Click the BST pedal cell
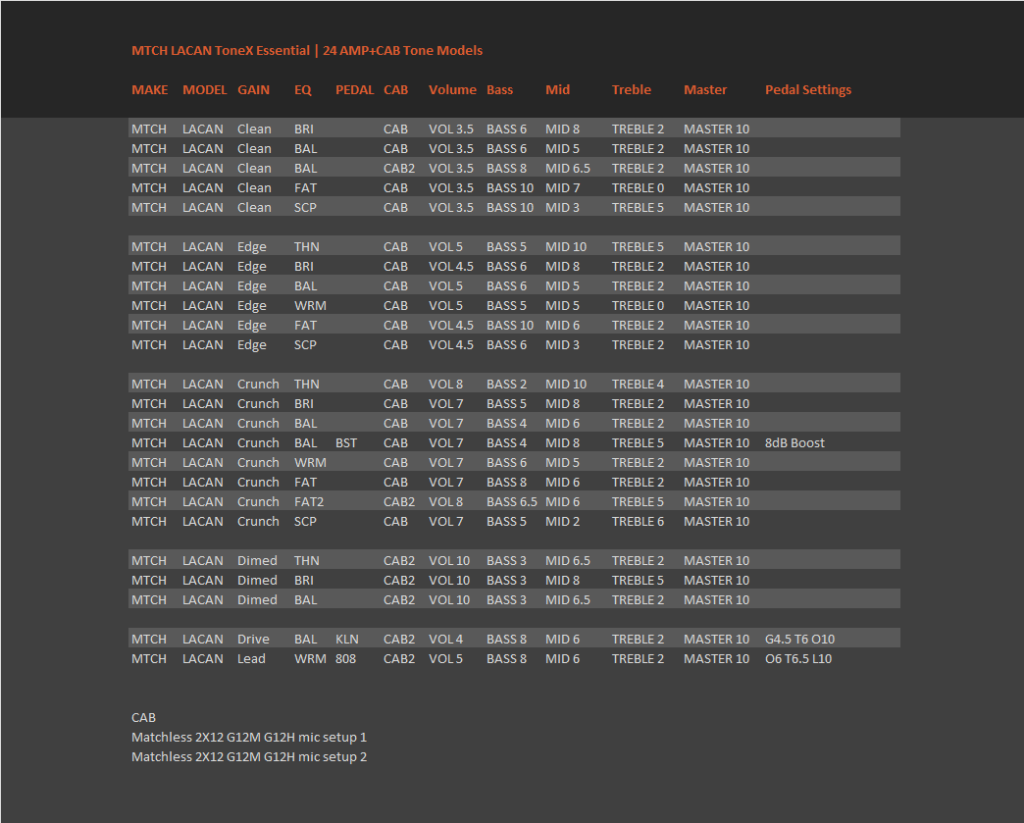Image resolution: width=1024 pixels, height=823 pixels. click(x=346, y=443)
